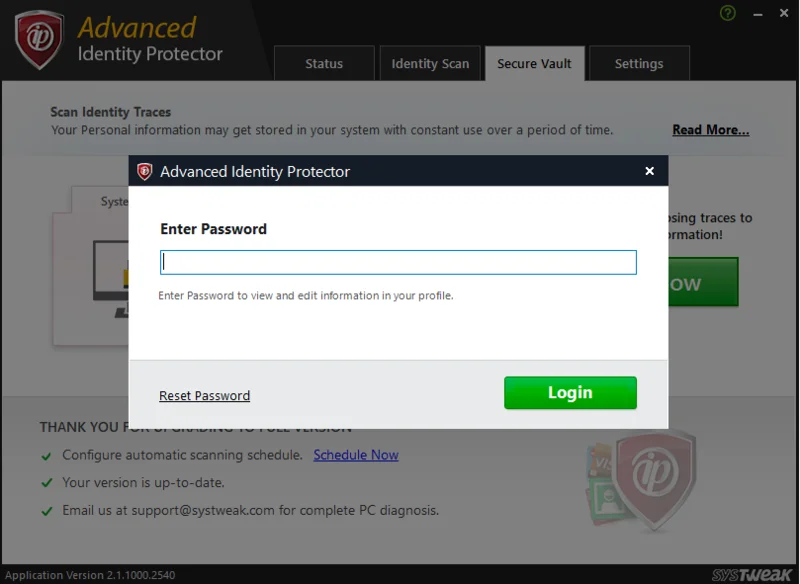Open the Reset Password link

click(x=205, y=395)
